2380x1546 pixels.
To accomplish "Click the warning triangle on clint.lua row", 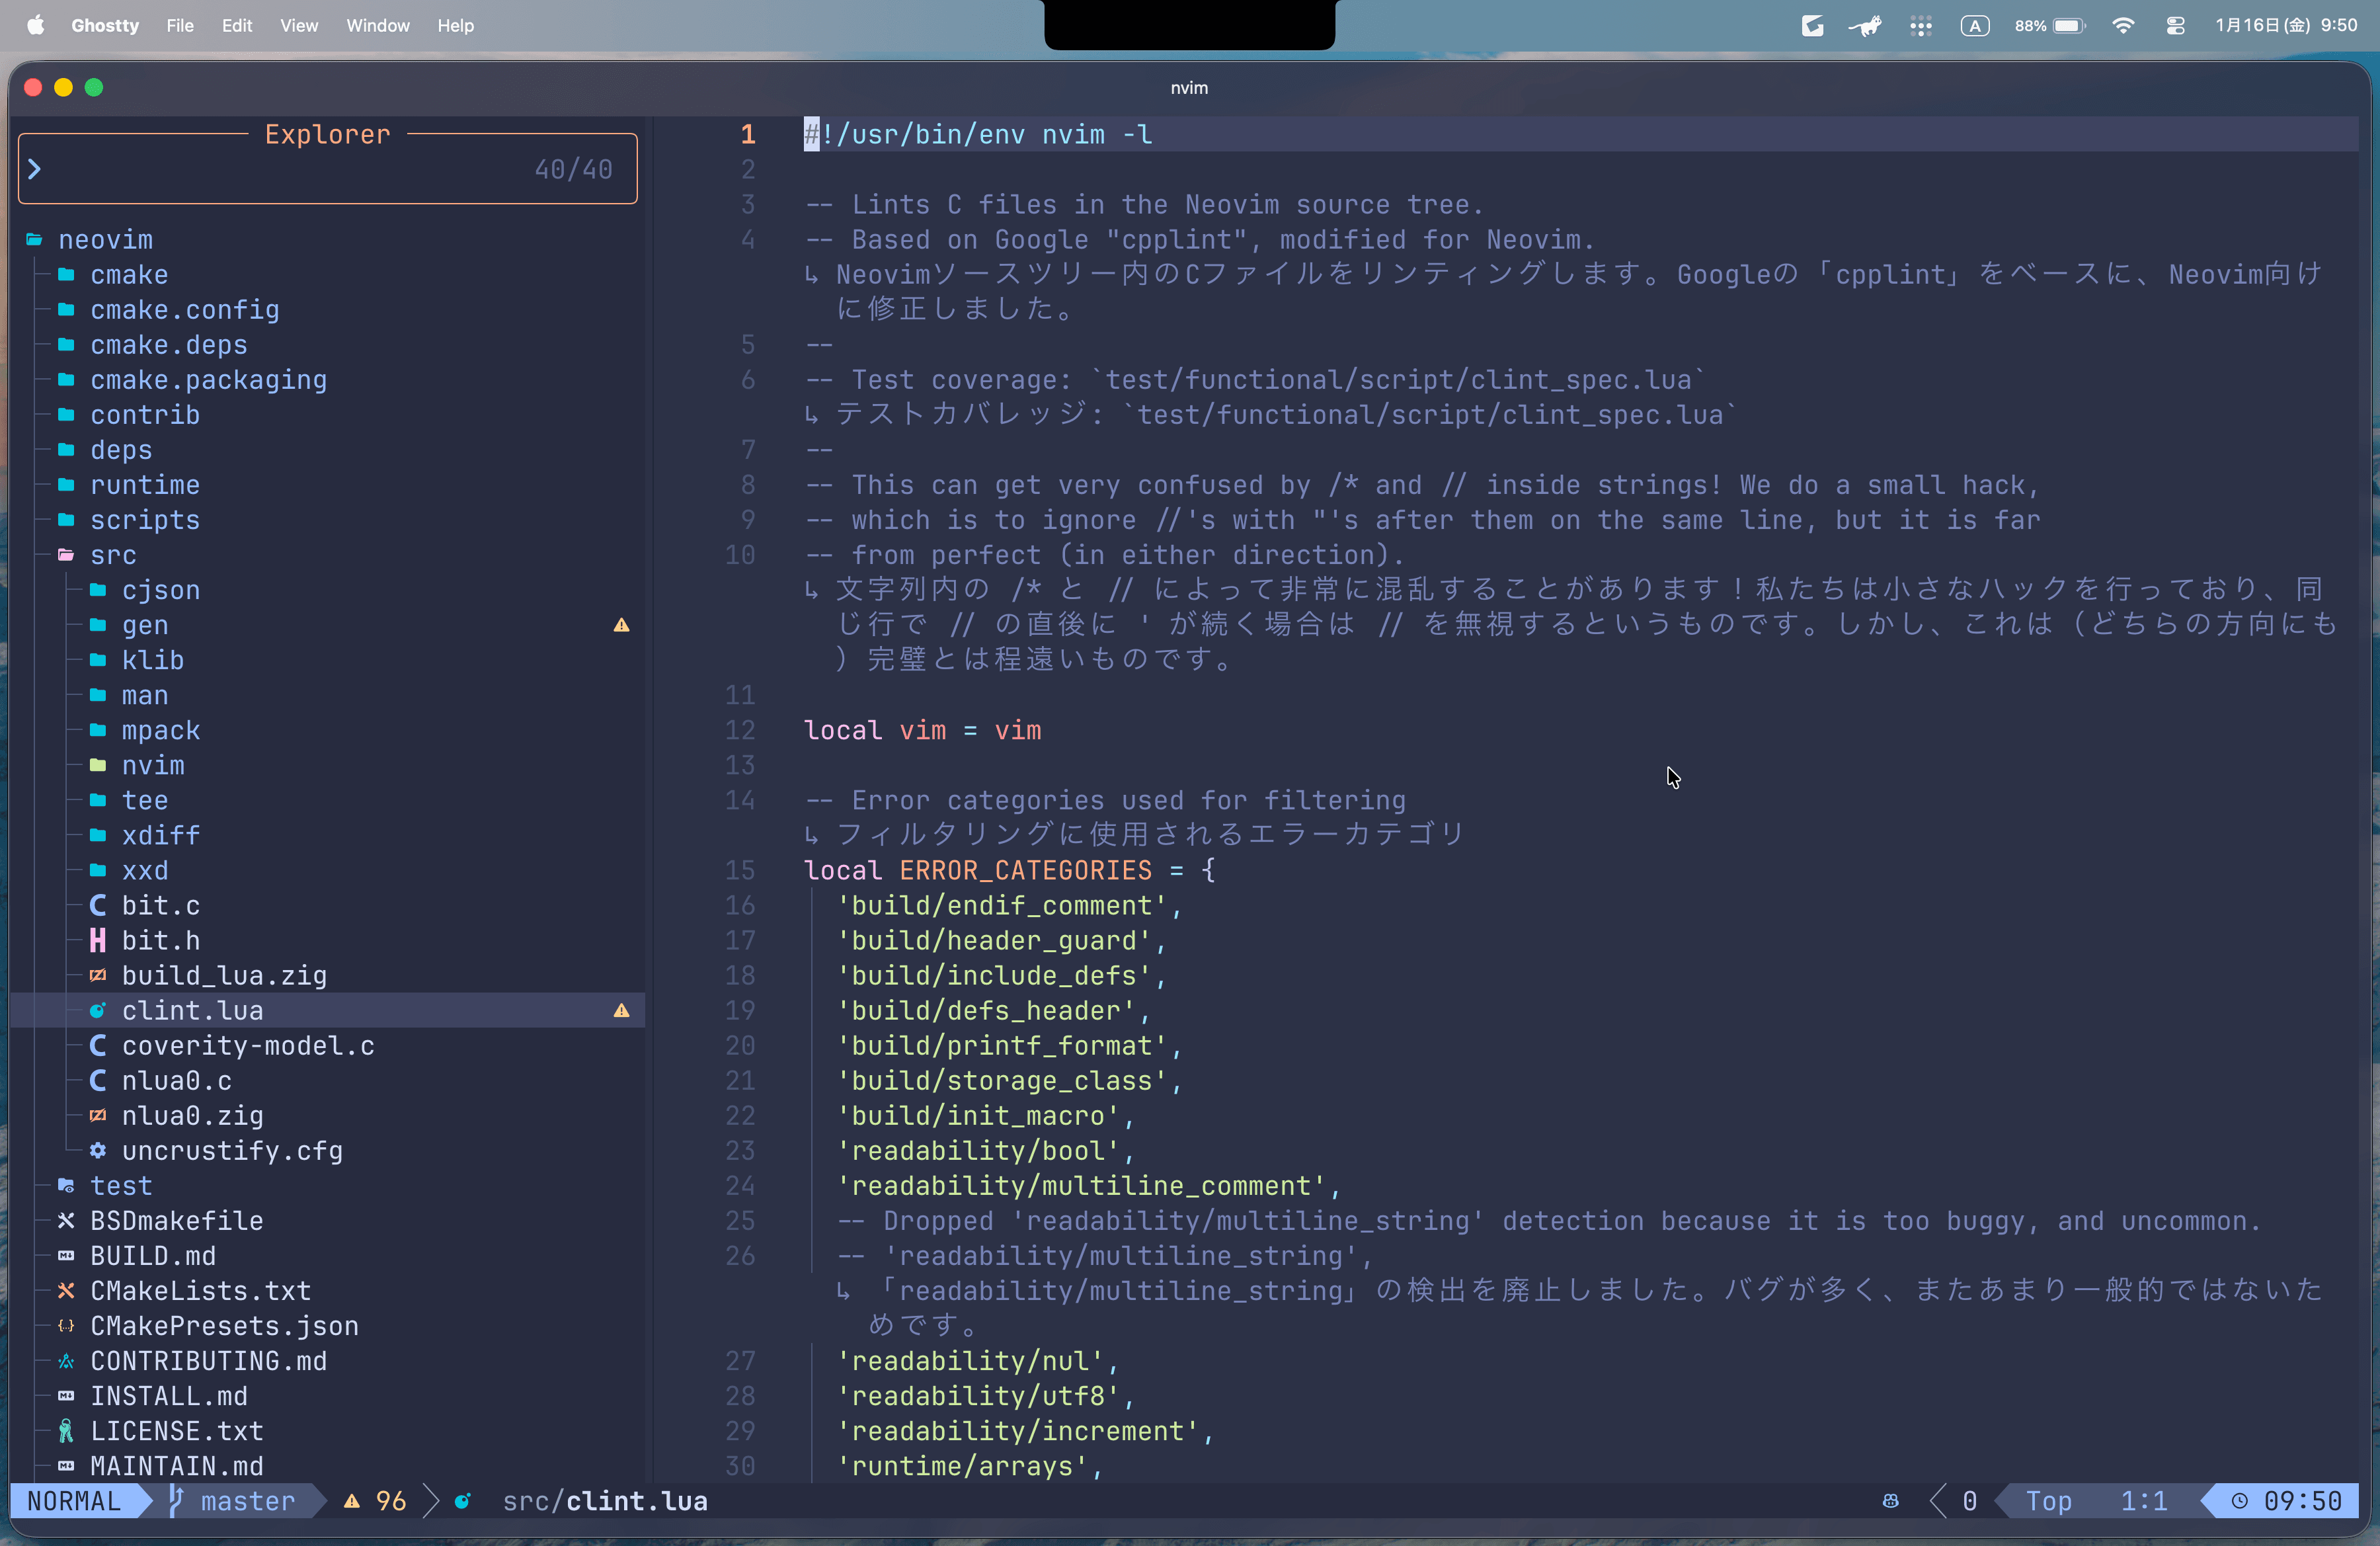I will pos(621,1010).
